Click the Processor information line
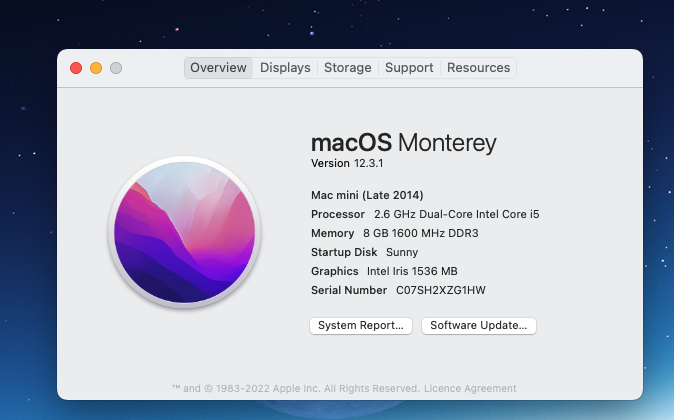Viewport: 674px width, 420px height. coord(425,214)
